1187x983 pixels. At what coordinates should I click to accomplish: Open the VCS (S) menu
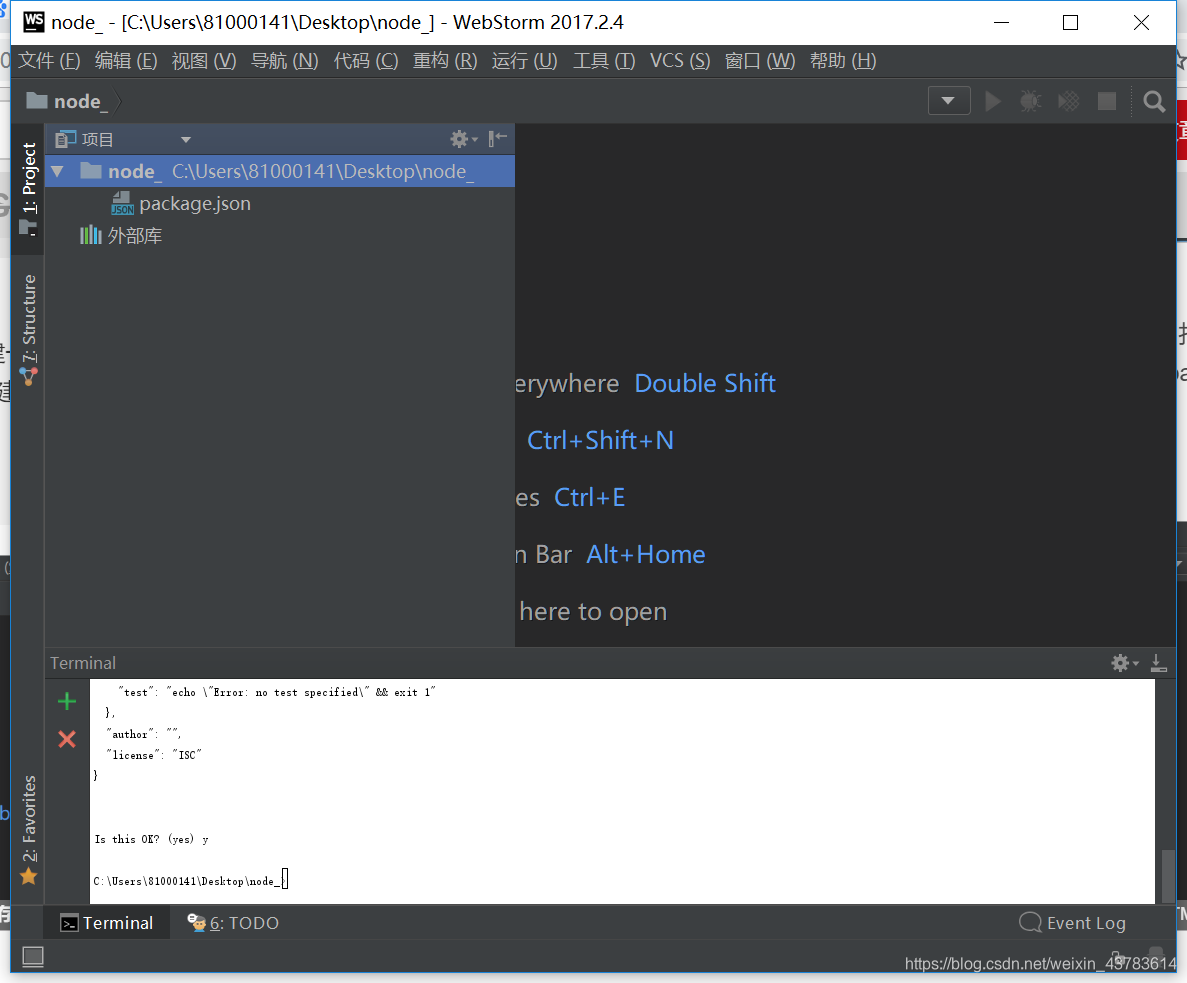pos(680,61)
